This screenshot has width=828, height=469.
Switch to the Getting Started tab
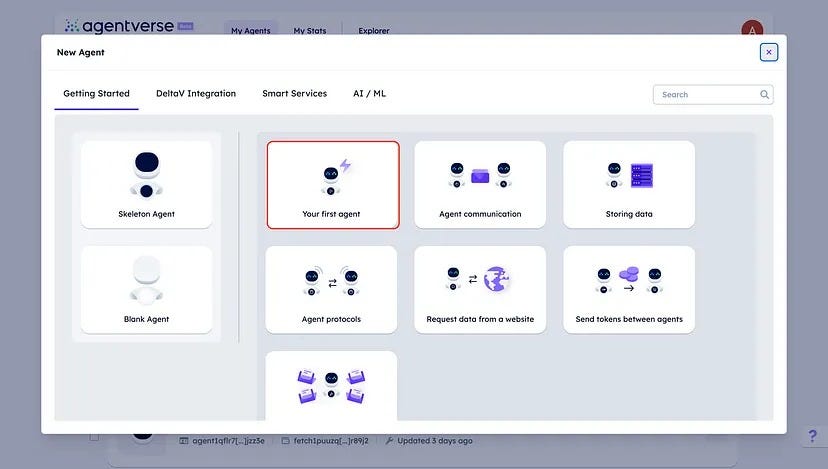click(x=96, y=93)
